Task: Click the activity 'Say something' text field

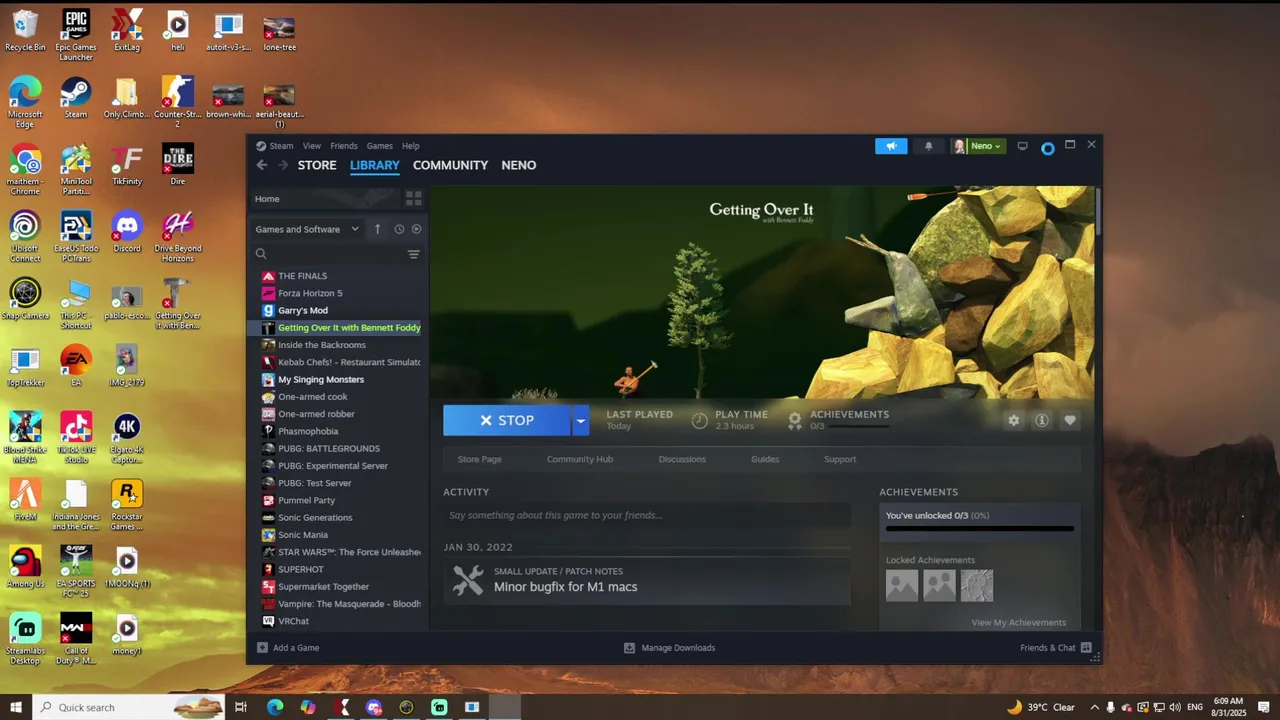Action: click(x=647, y=516)
